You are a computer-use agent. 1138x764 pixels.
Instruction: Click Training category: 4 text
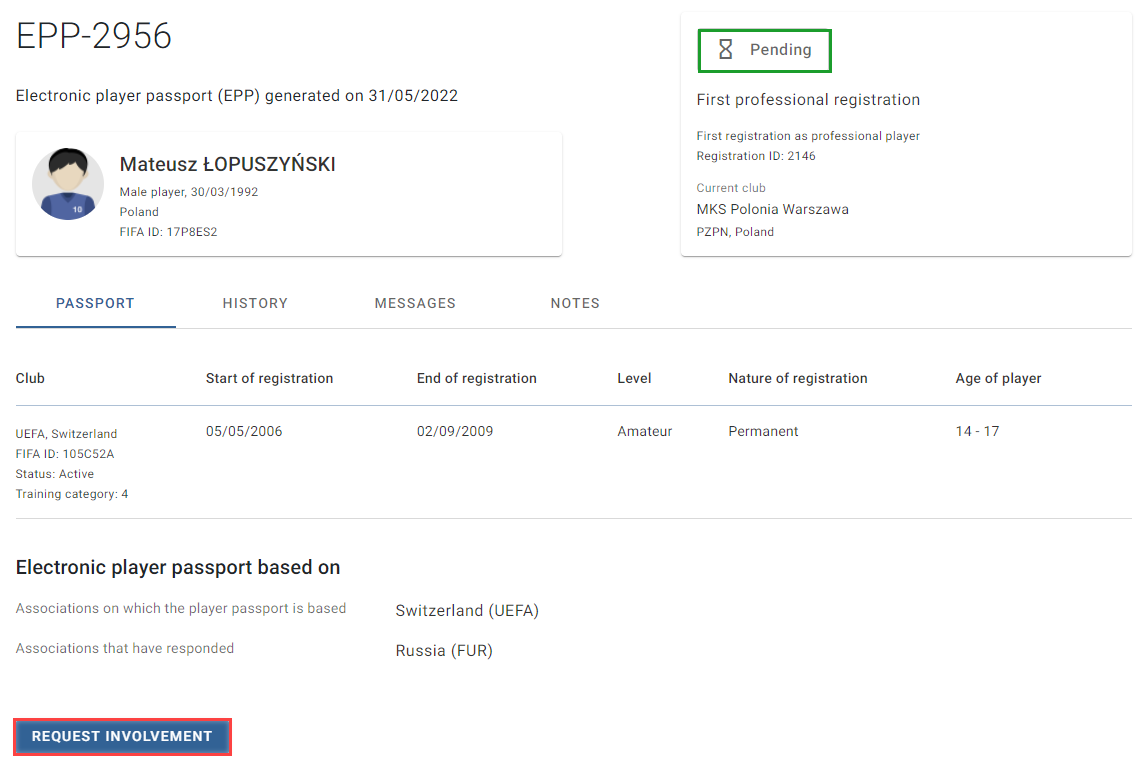pos(72,494)
